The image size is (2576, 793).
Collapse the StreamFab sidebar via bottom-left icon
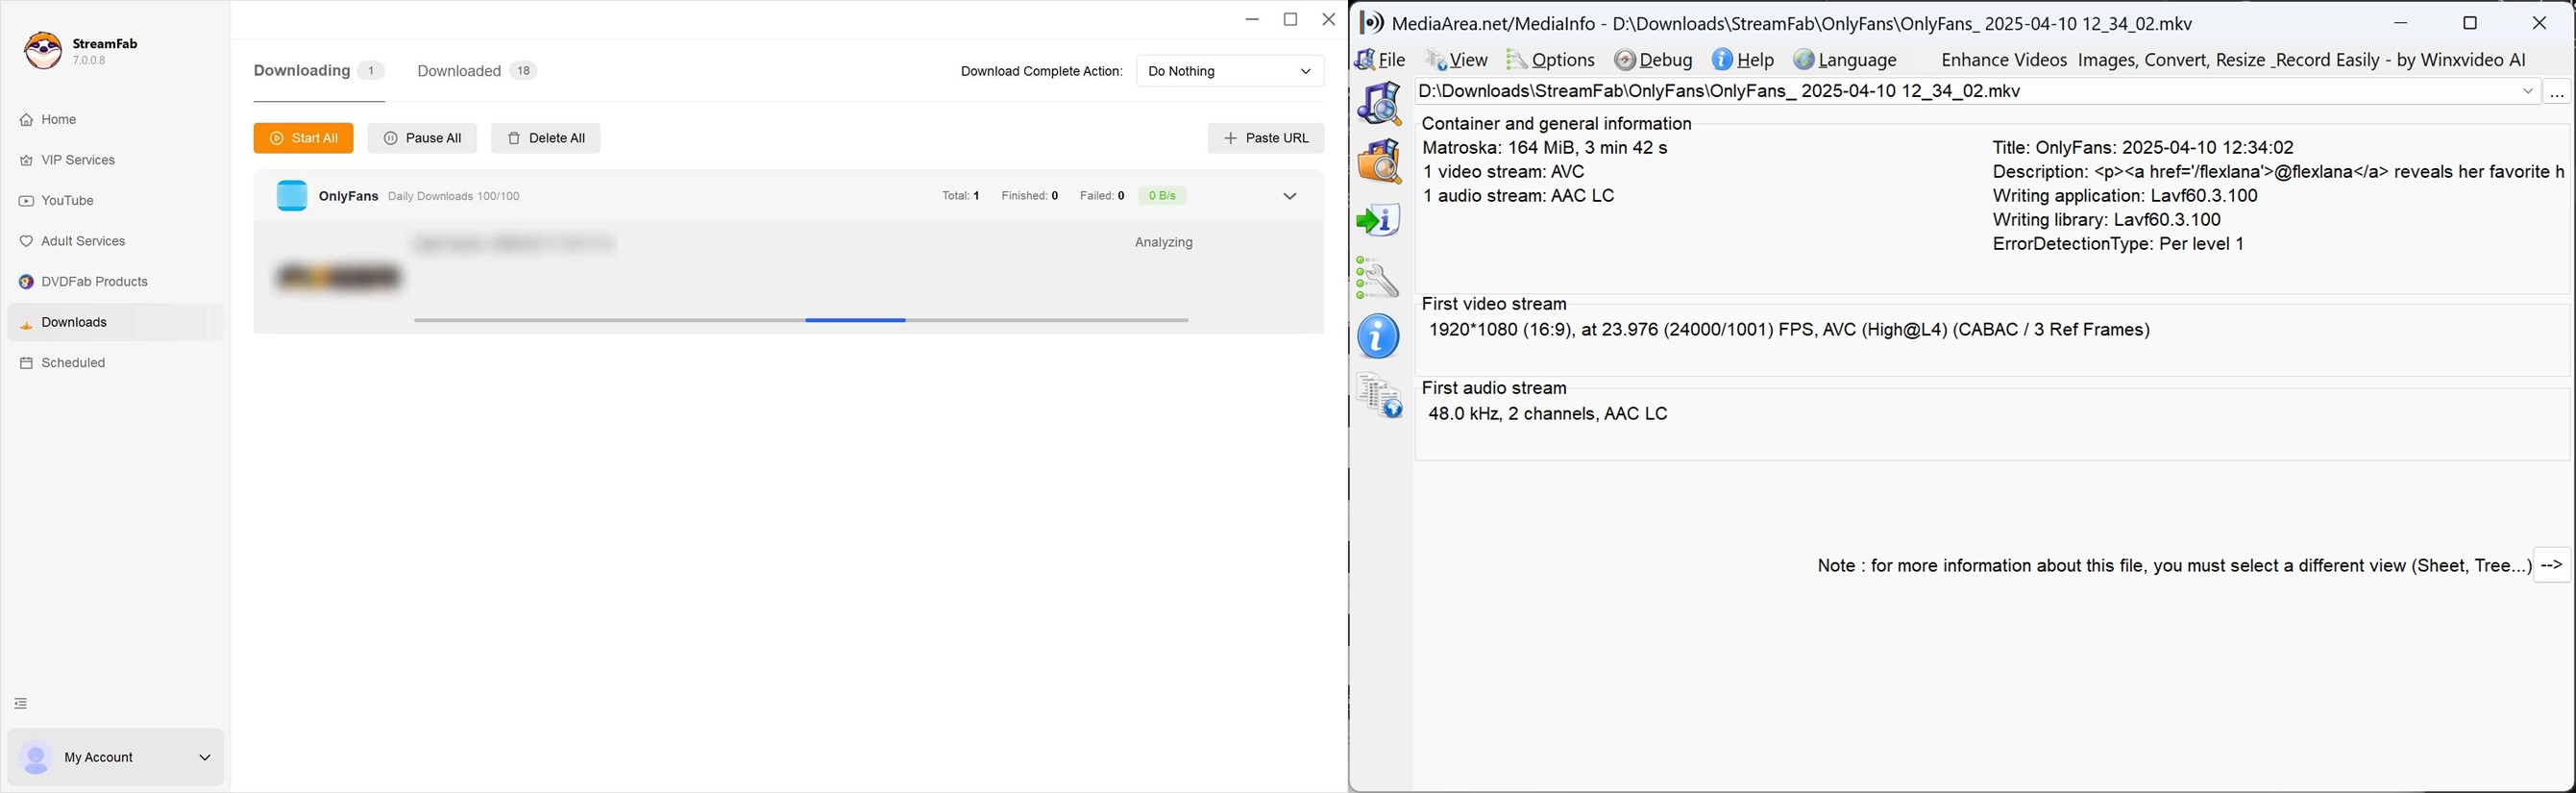click(21, 704)
